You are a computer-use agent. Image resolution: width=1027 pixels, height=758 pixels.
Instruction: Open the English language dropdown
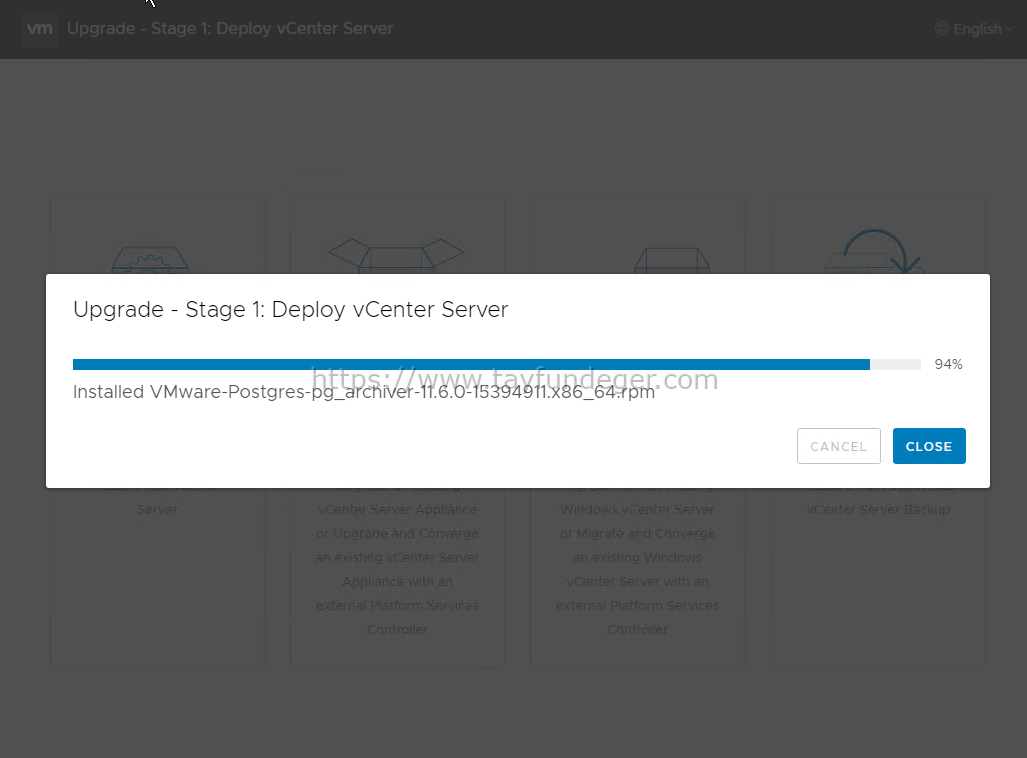pos(974,29)
